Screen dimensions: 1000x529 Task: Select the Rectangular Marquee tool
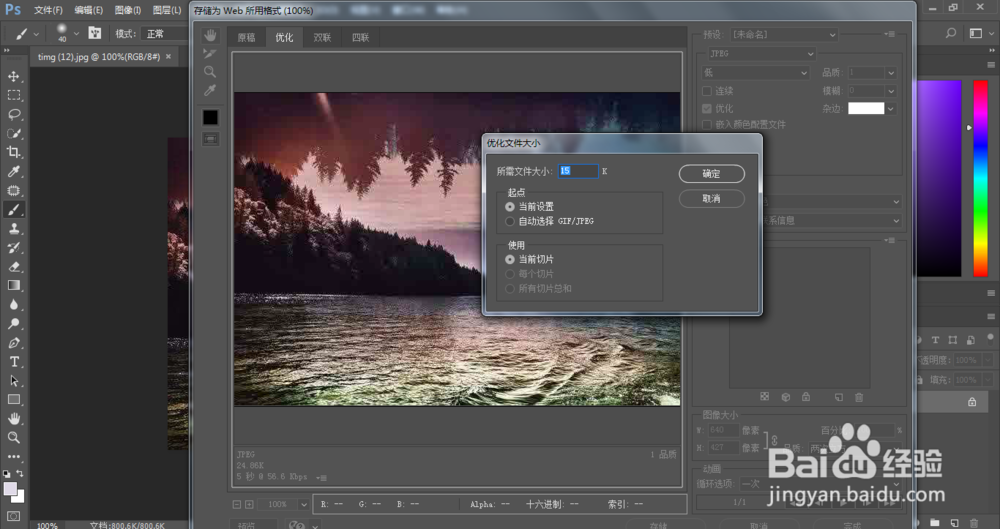point(13,96)
